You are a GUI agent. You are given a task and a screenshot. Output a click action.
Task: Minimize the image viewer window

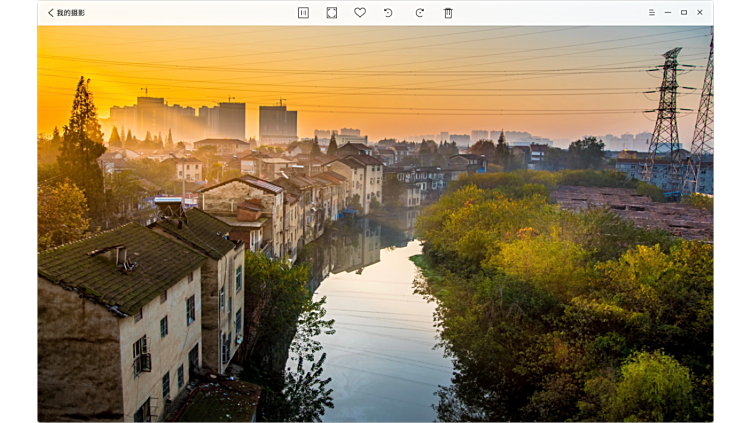coord(668,13)
